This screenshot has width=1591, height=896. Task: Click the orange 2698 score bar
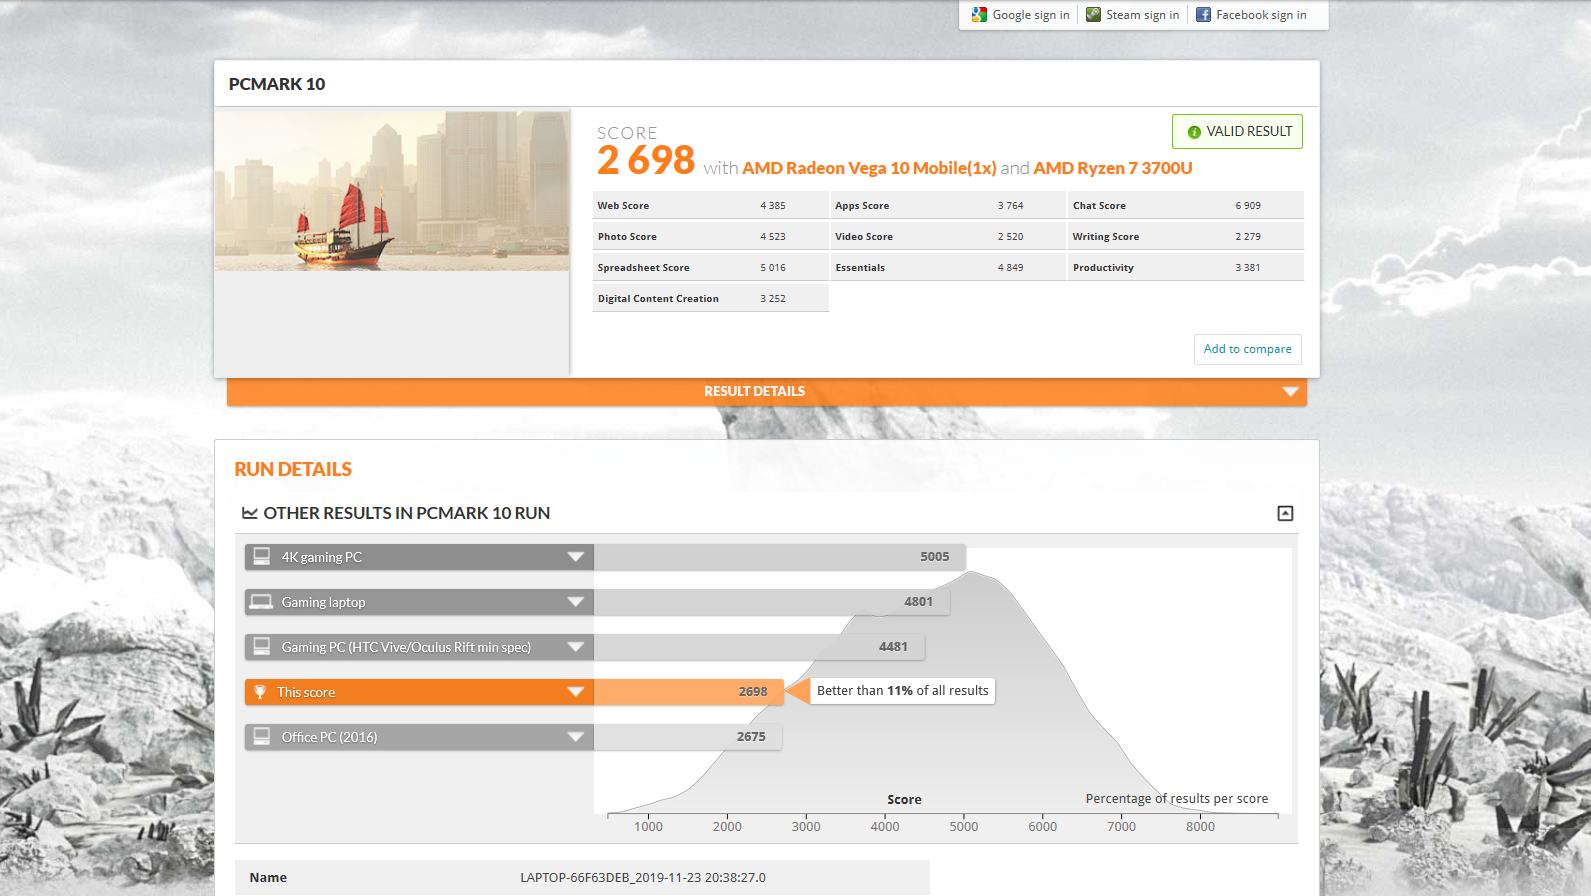coord(688,692)
